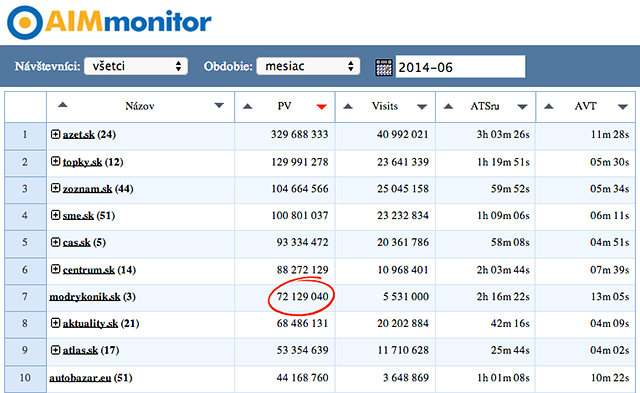
Task: Sort Visits column ascending arrow
Action: (348, 107)
